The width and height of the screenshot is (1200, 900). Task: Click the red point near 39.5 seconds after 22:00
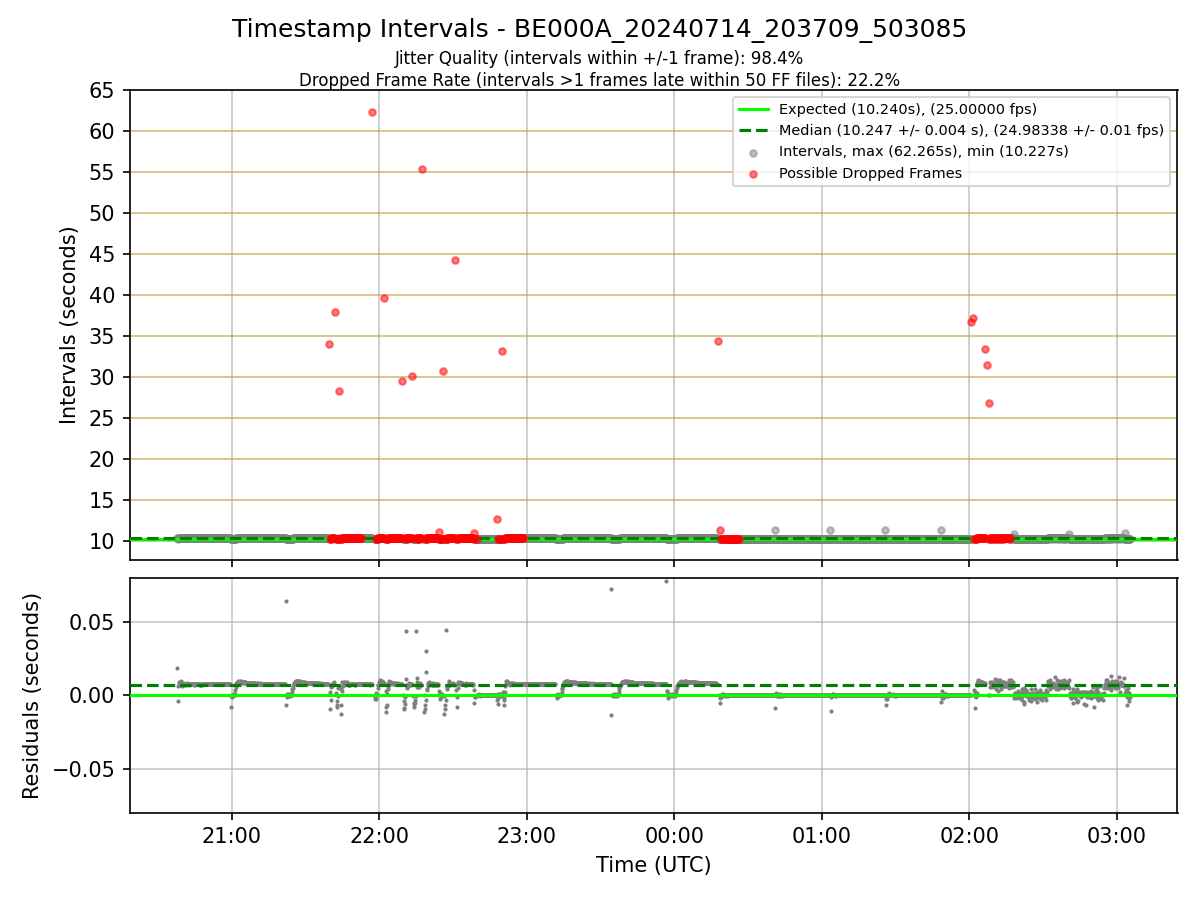(x=384, y=298)
